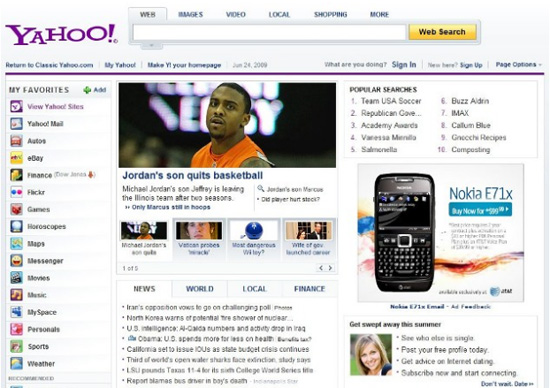Click the Messenger smiley icon
550x388 pixels.
[16, 261]
